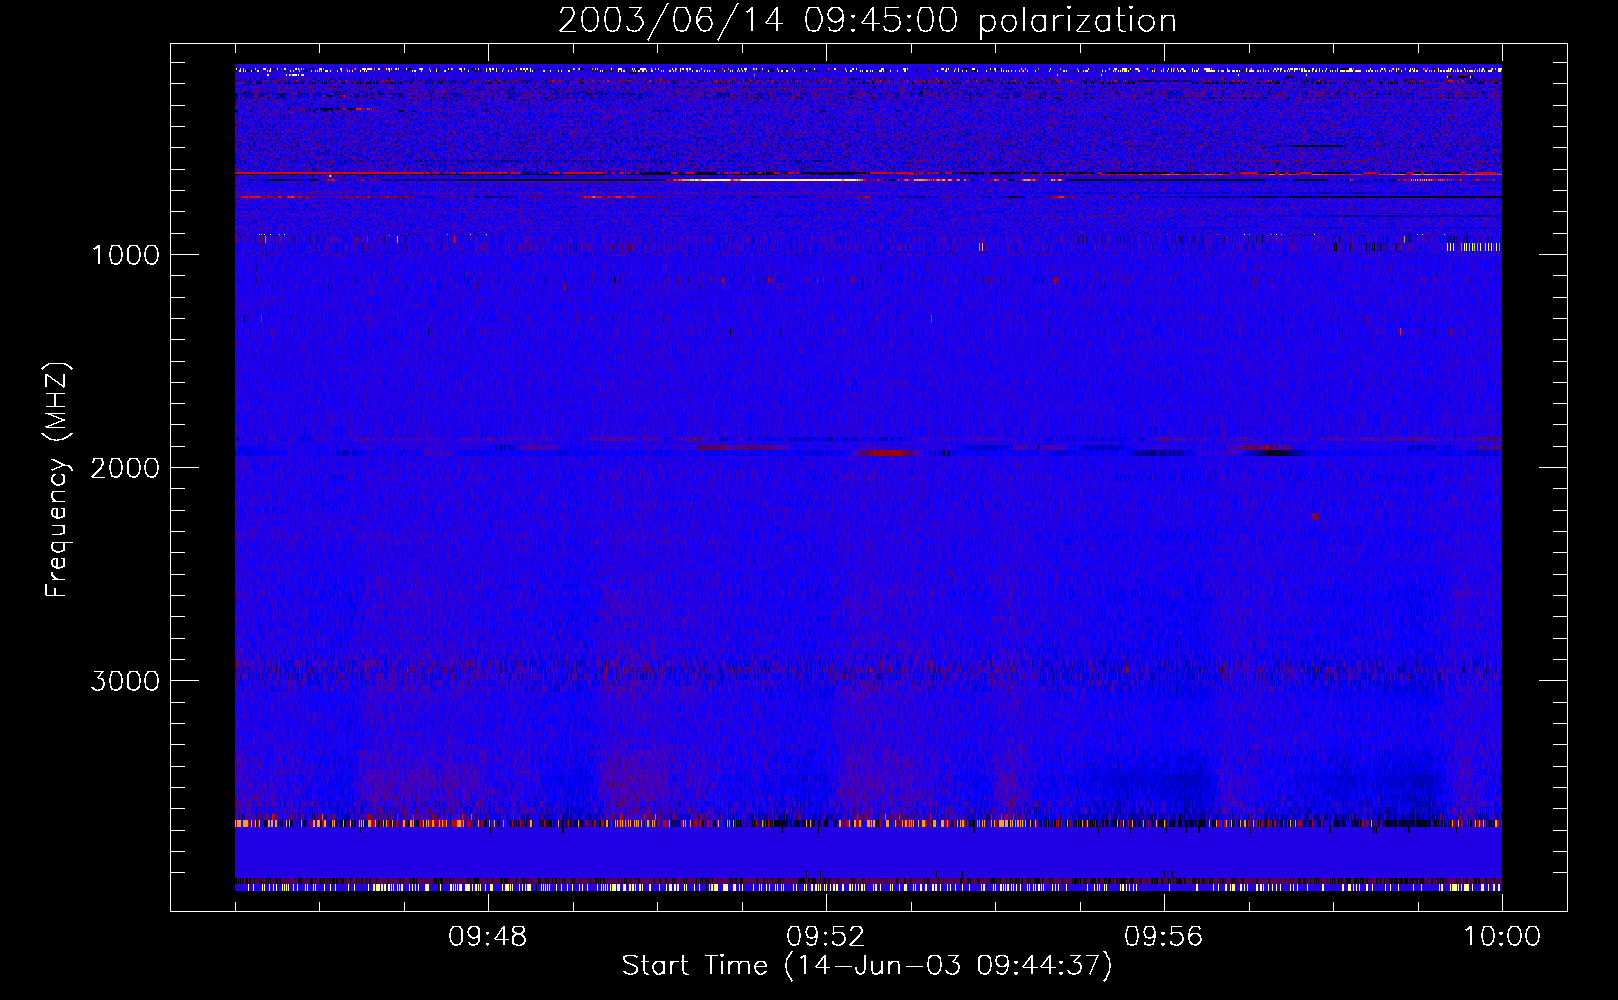Select the 3000 frequency axis label
The width and height of the screenshot is (1618, 1000).
tap(125, 681)
